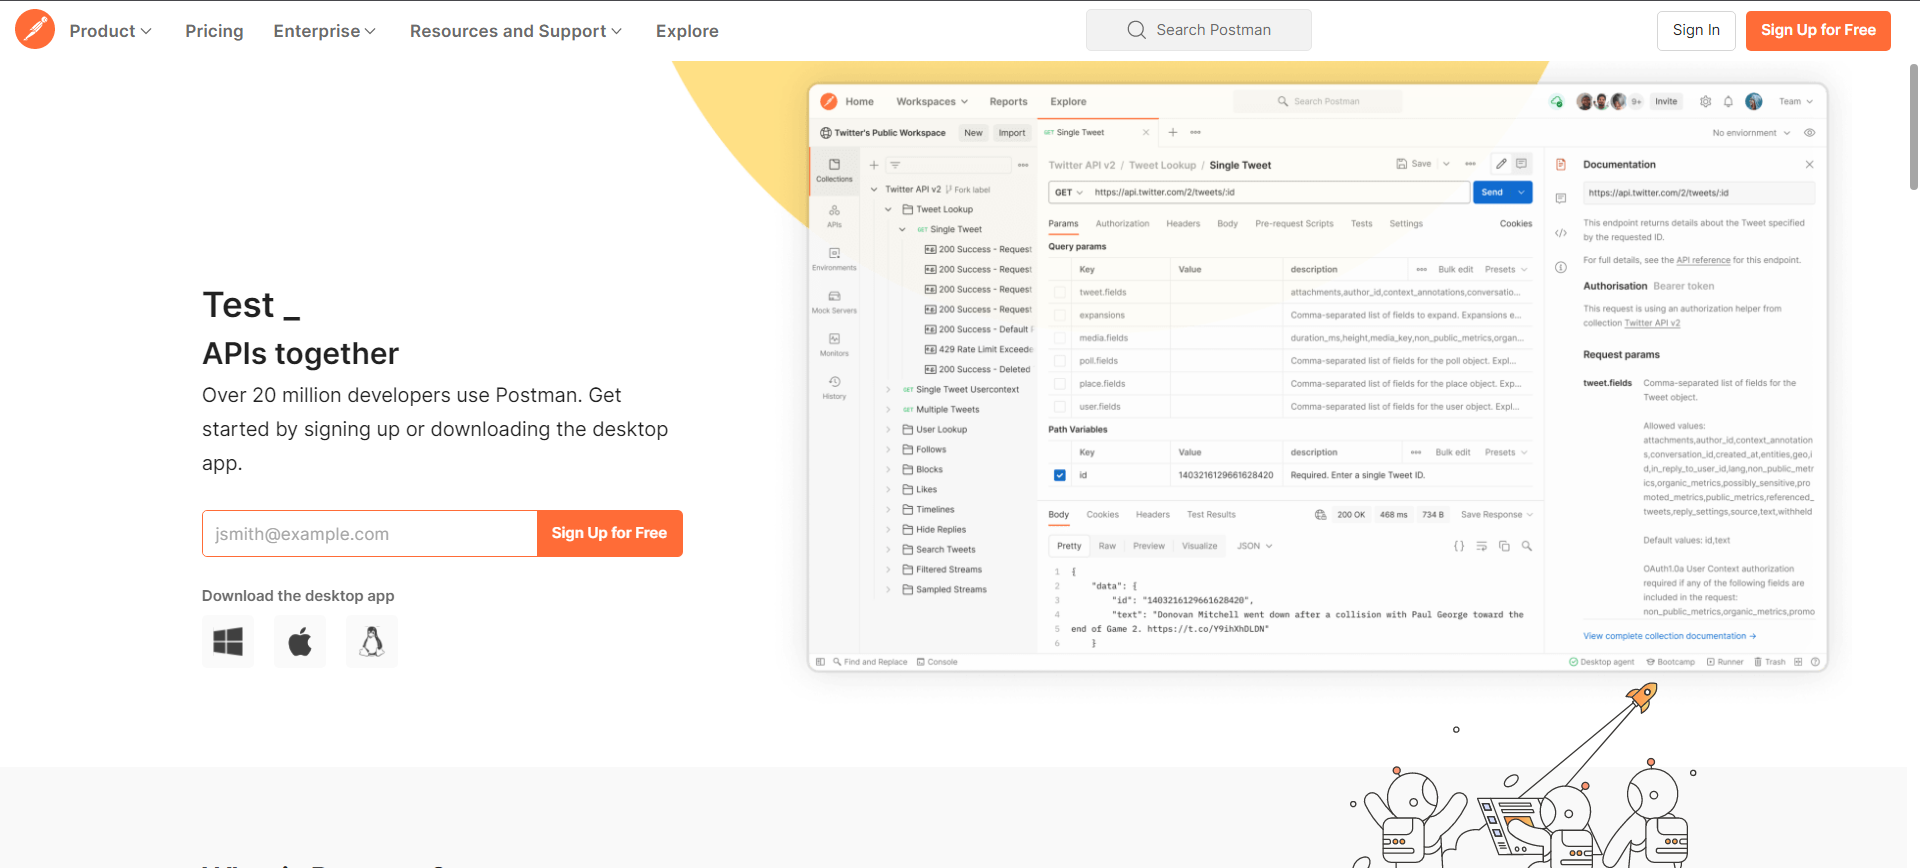Click the notification bell in app screenshot
The height and width of the screenshot is (868, 1920).
pos(1728,101)
